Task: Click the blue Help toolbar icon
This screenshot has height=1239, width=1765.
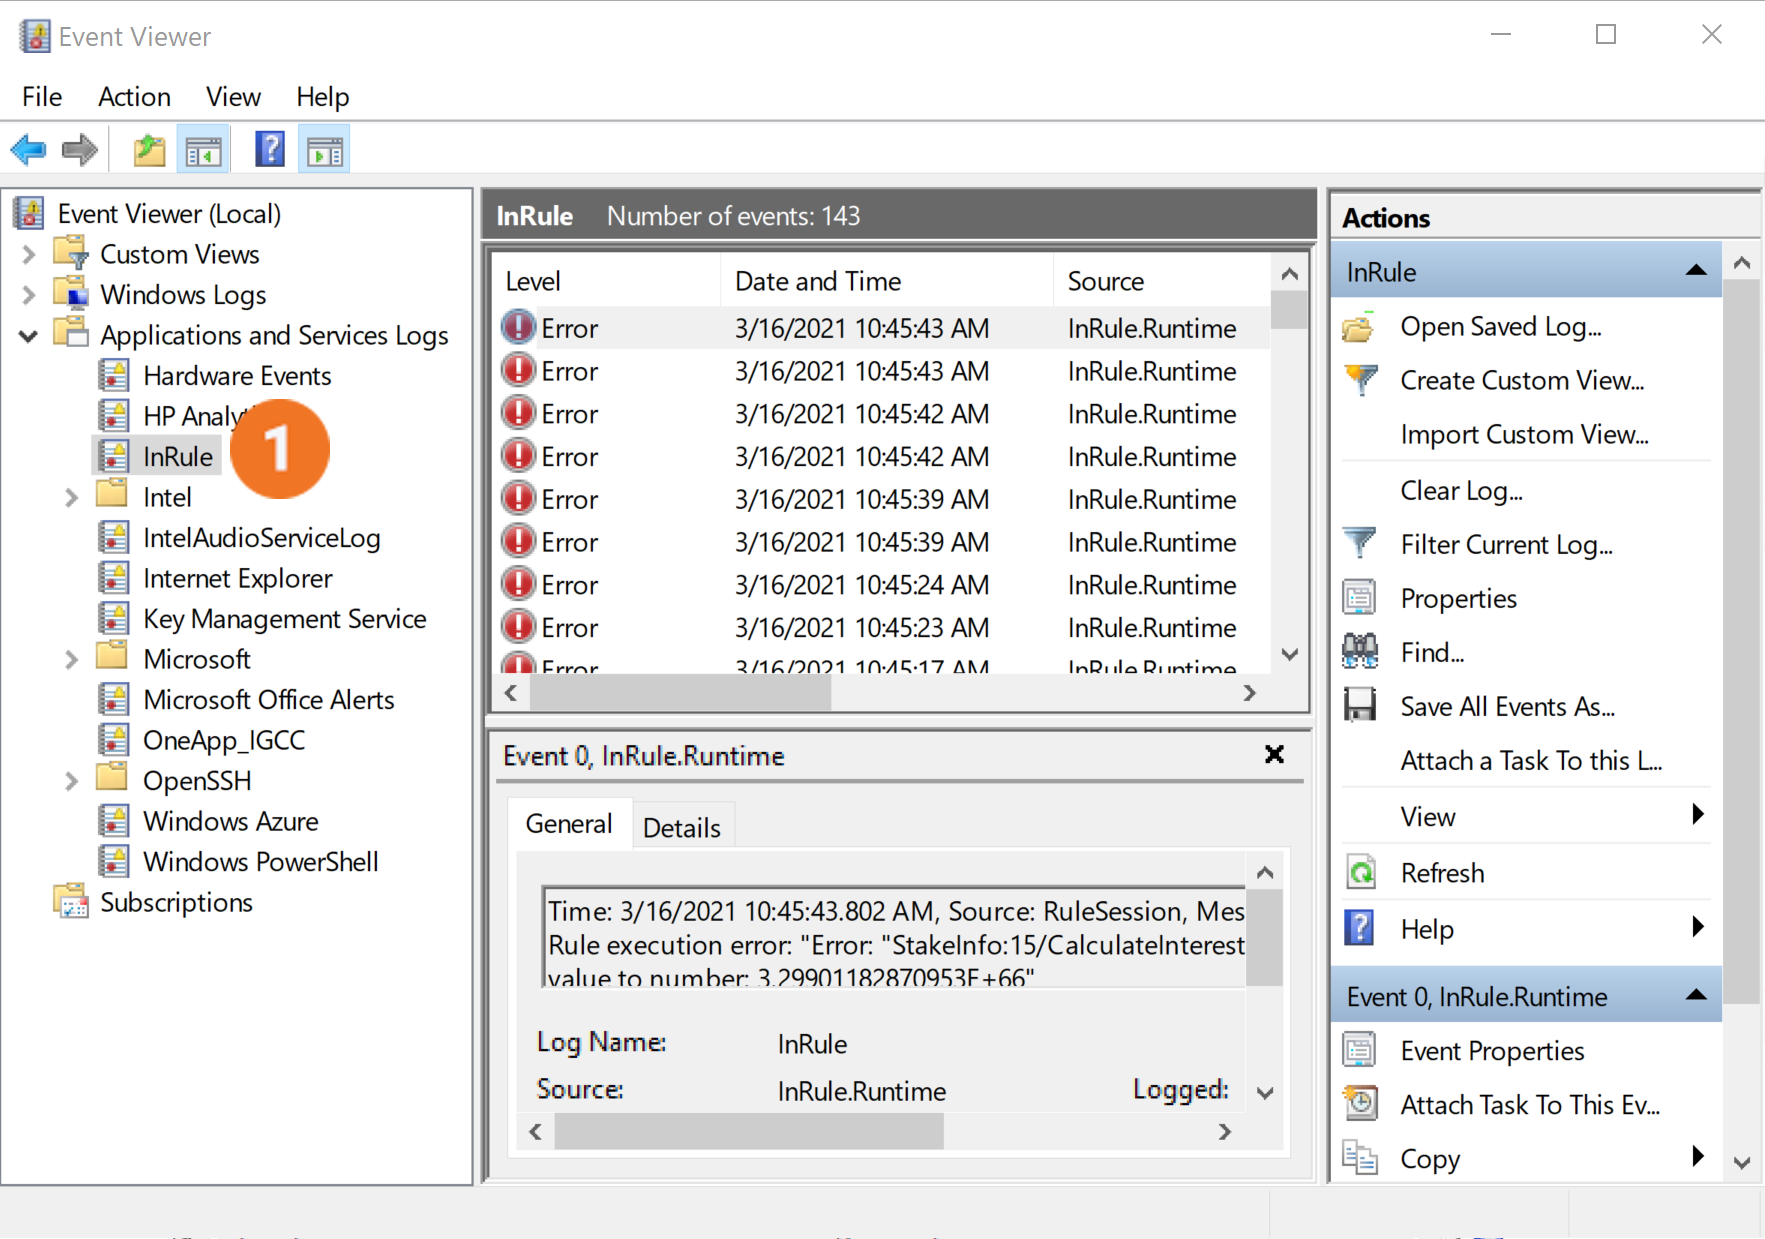Action: coord(269,151)
